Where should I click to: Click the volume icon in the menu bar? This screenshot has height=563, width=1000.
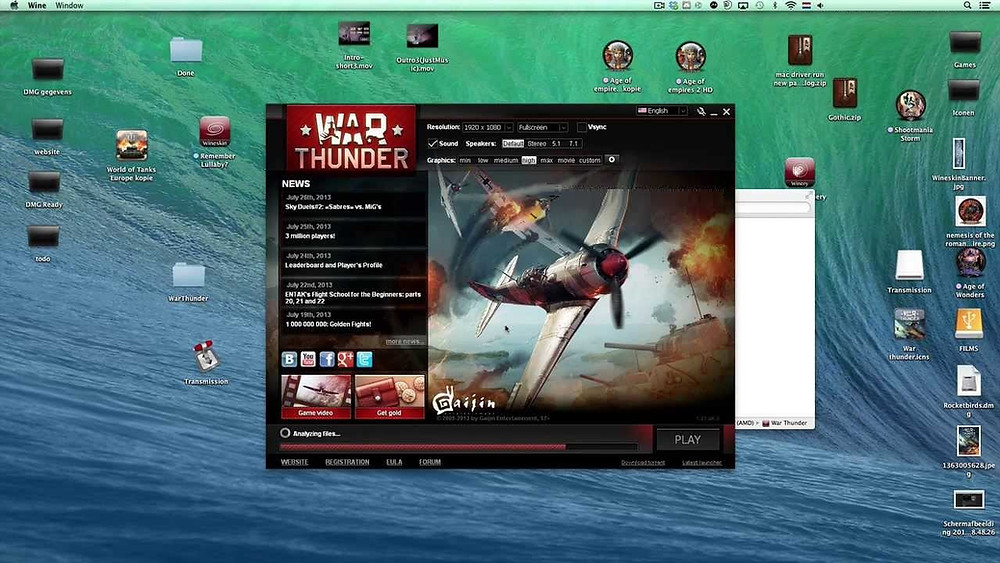820,5
